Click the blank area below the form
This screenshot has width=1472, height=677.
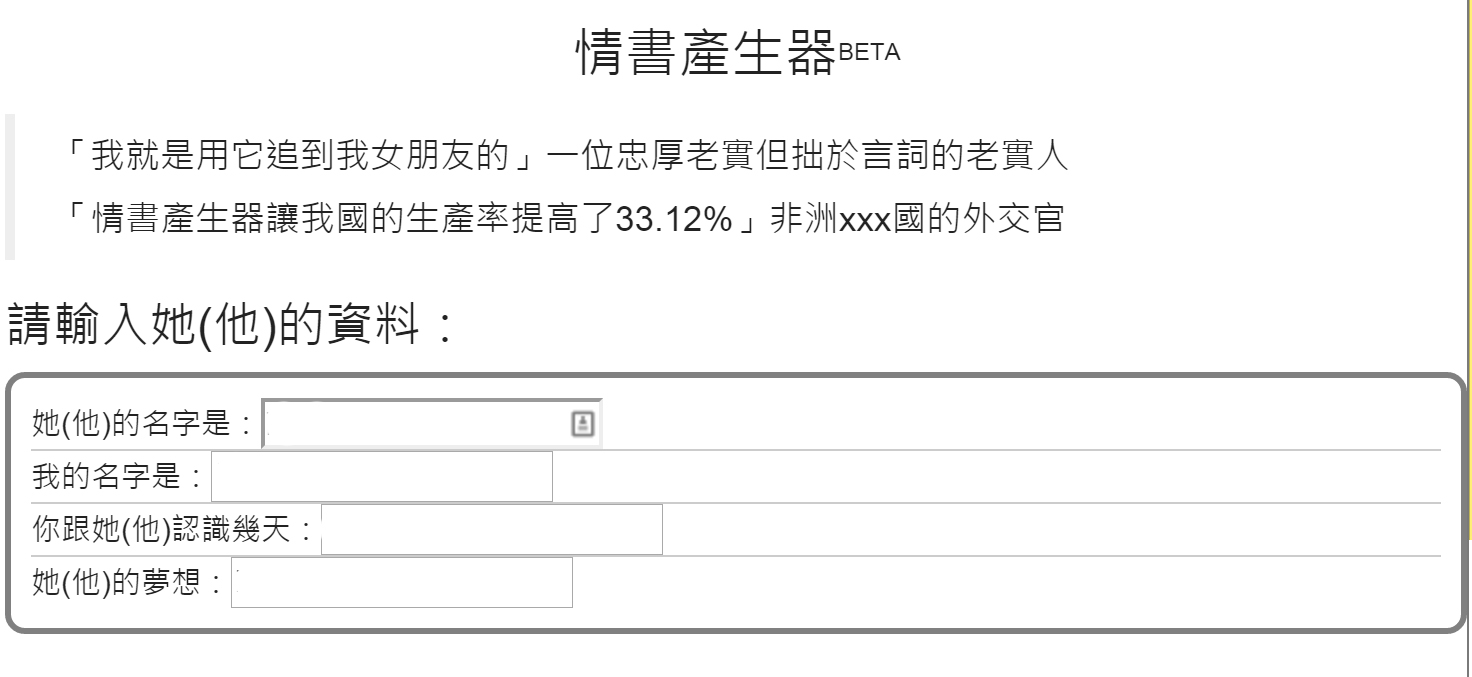pyautogui.click(x=700, y=660)
